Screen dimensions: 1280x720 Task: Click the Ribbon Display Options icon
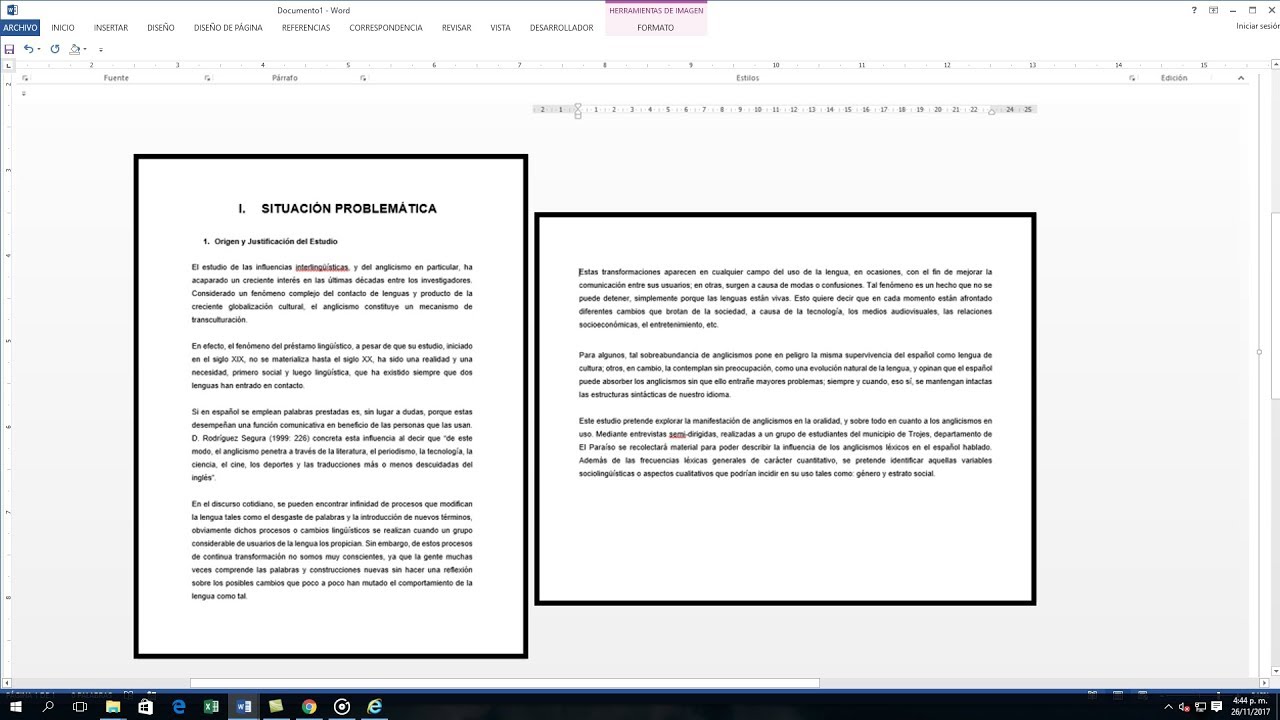click(x=1213, y=10)
